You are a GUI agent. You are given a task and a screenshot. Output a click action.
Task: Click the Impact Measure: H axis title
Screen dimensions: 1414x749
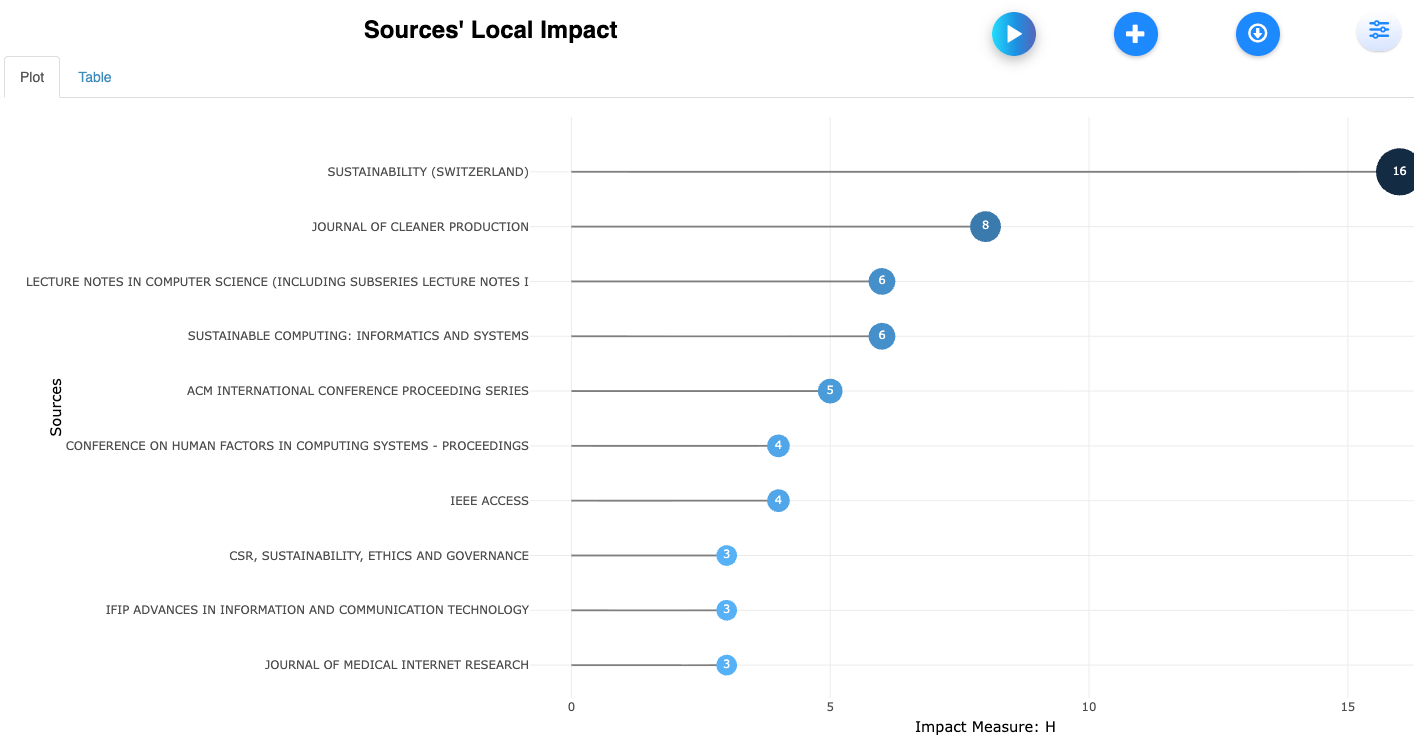pos(985,727)
